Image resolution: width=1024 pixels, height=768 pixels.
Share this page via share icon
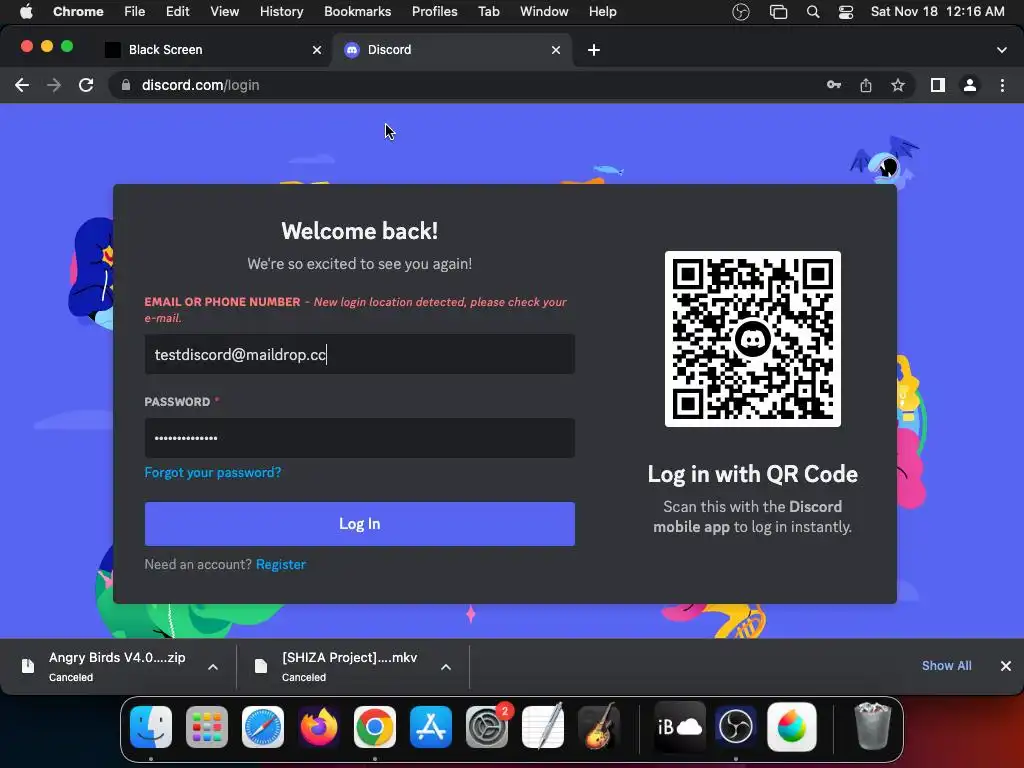point(866,85)
